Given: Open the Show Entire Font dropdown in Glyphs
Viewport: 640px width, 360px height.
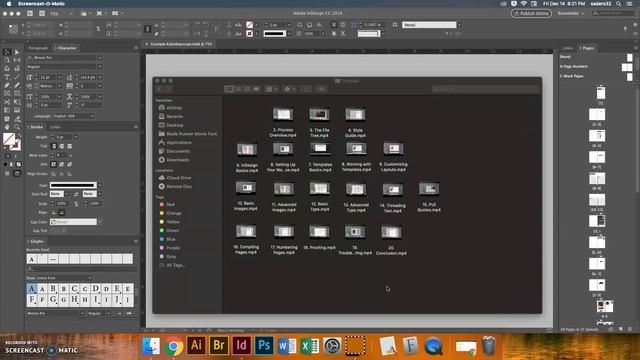Looking at the screenshot, I should coord(64,278).
